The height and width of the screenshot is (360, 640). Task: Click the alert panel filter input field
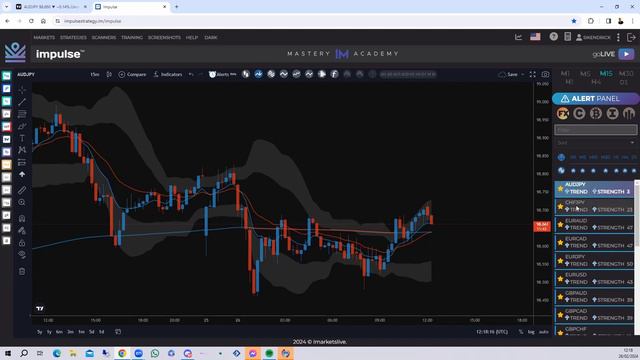[595, 130]
